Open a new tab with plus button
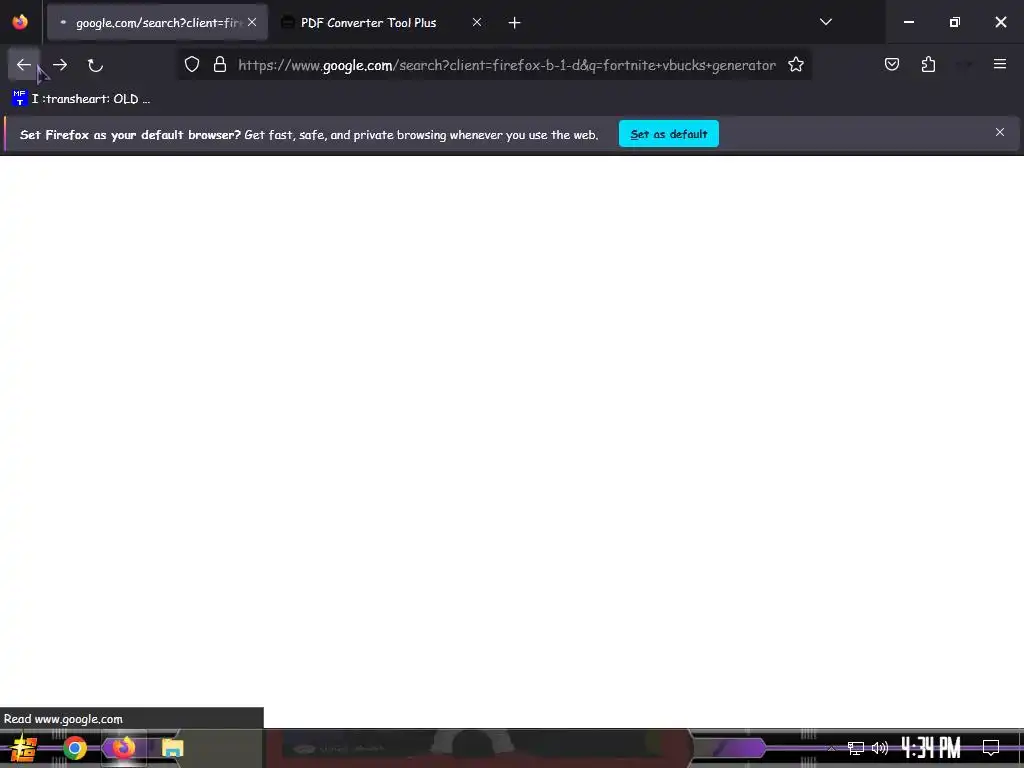Viewport: 1024px width, 768px height. click(x=514, y=23)
